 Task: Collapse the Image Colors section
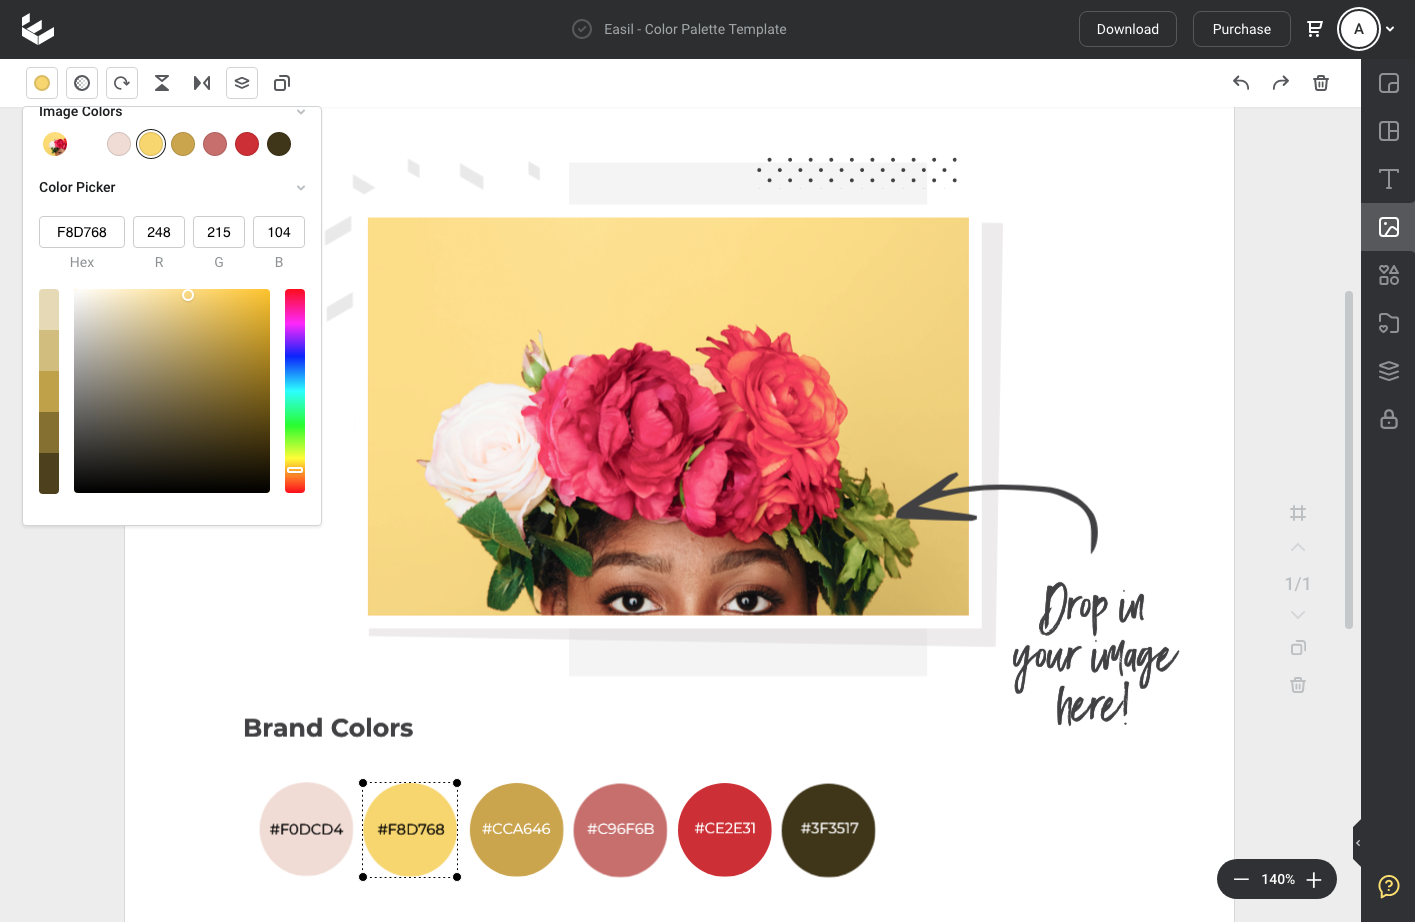point(301,112)
